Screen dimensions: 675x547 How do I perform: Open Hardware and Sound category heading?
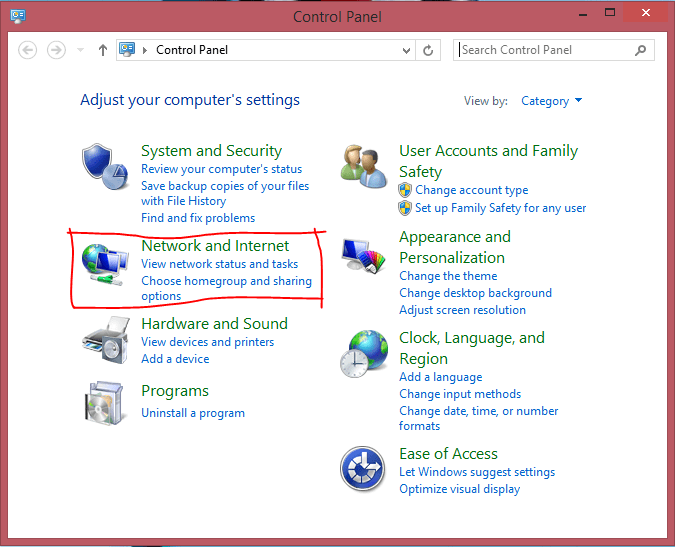tap(214, 324)
